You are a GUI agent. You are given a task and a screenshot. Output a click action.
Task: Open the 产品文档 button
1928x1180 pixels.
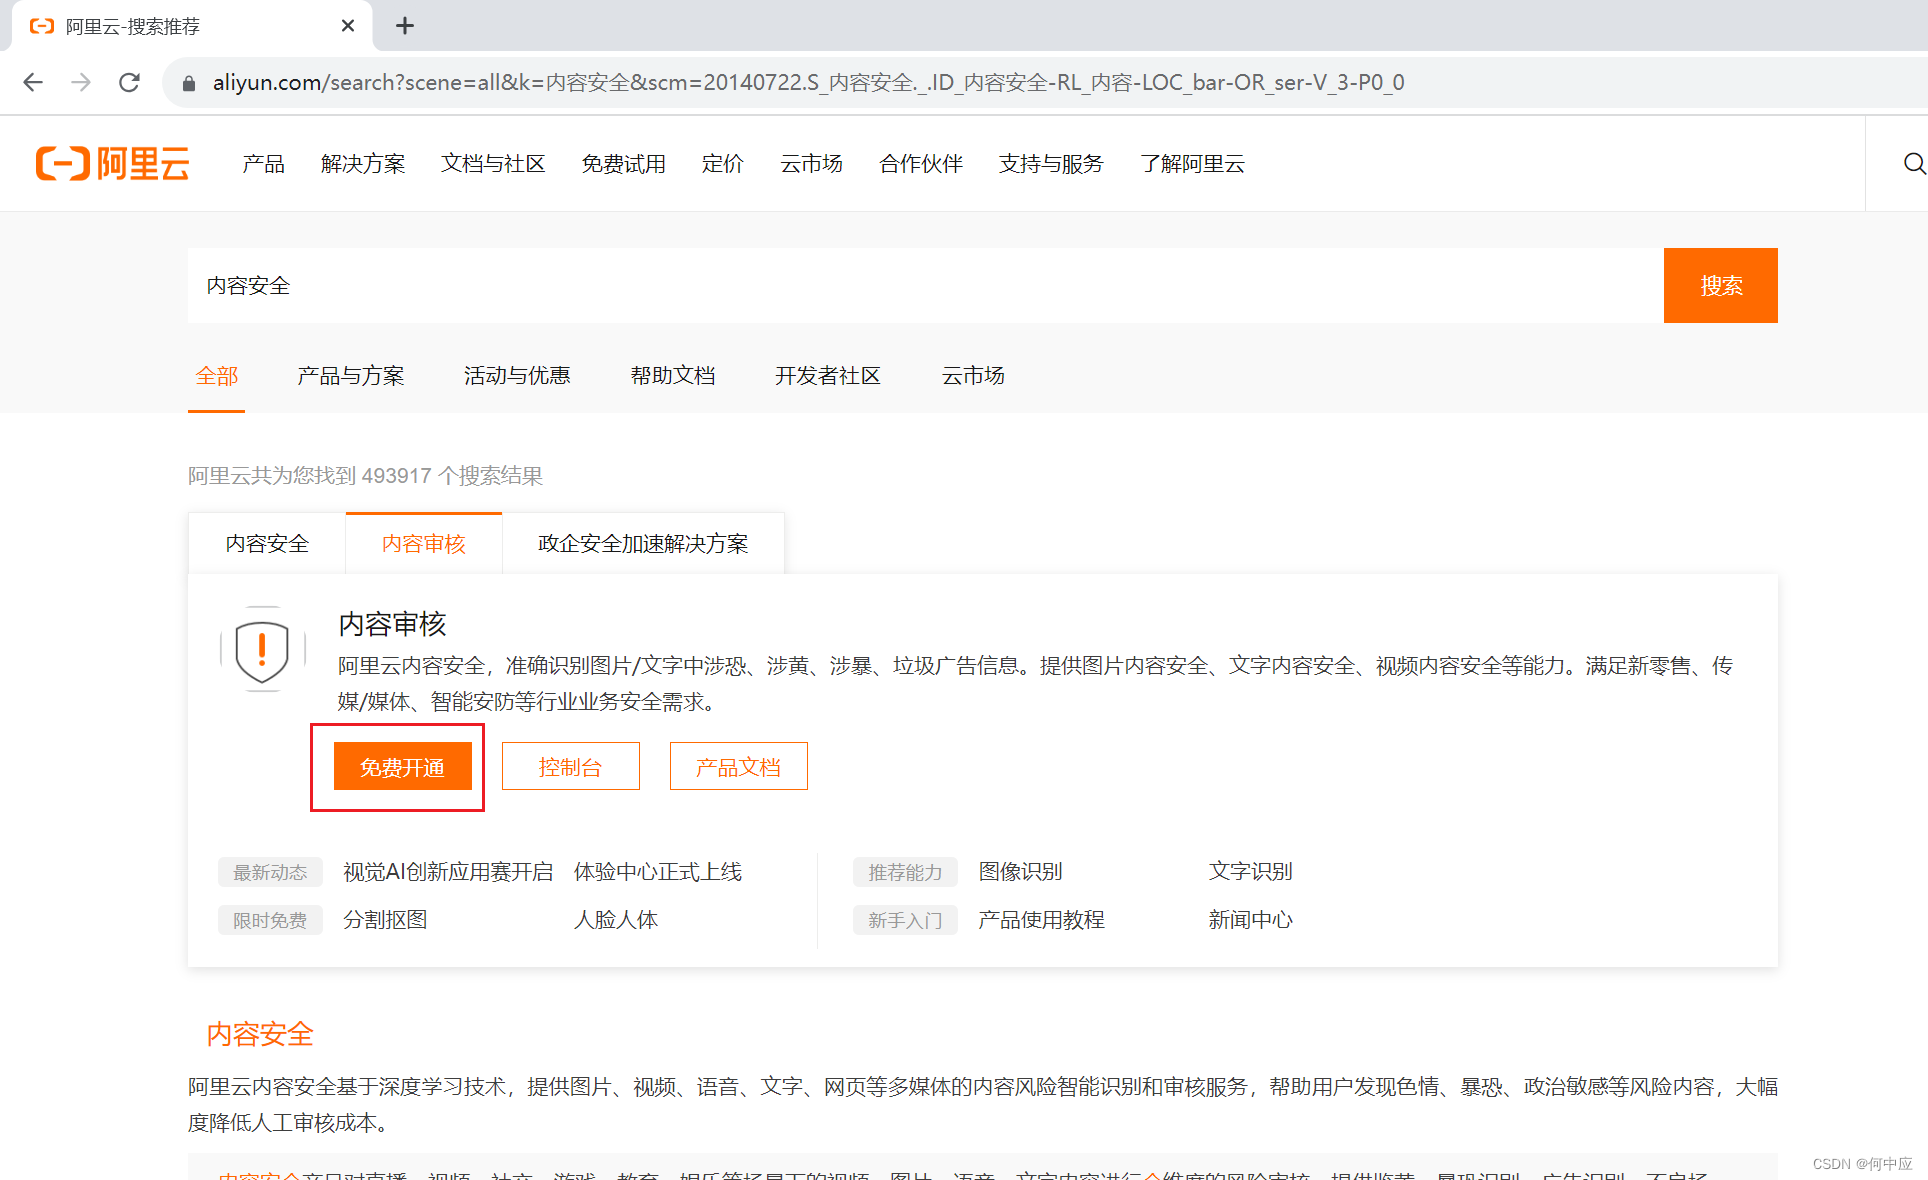[738, 767]
